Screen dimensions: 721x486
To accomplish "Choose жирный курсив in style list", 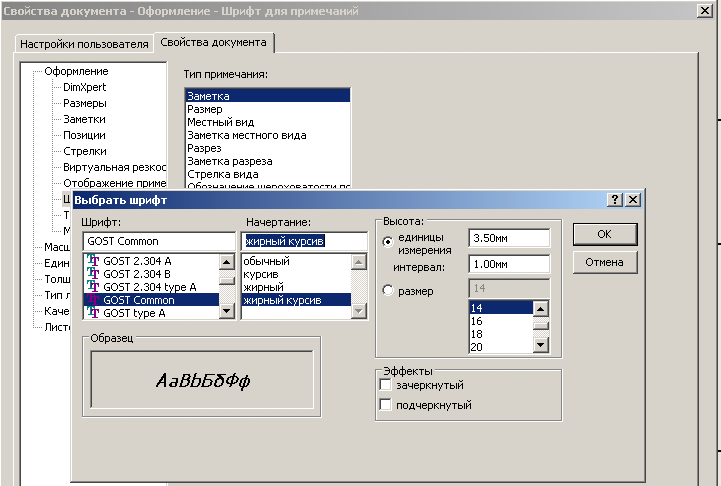I will click(x=296, y=300).
